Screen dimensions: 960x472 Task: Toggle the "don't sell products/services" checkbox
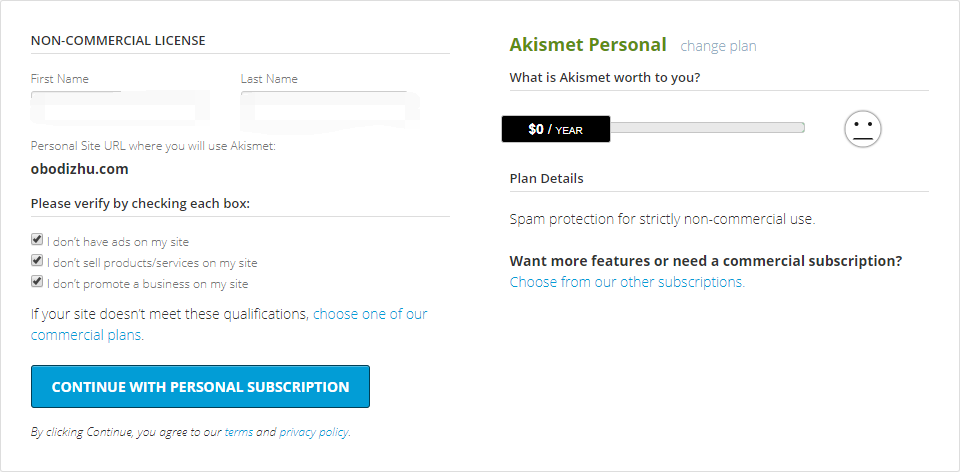[37, 261]
